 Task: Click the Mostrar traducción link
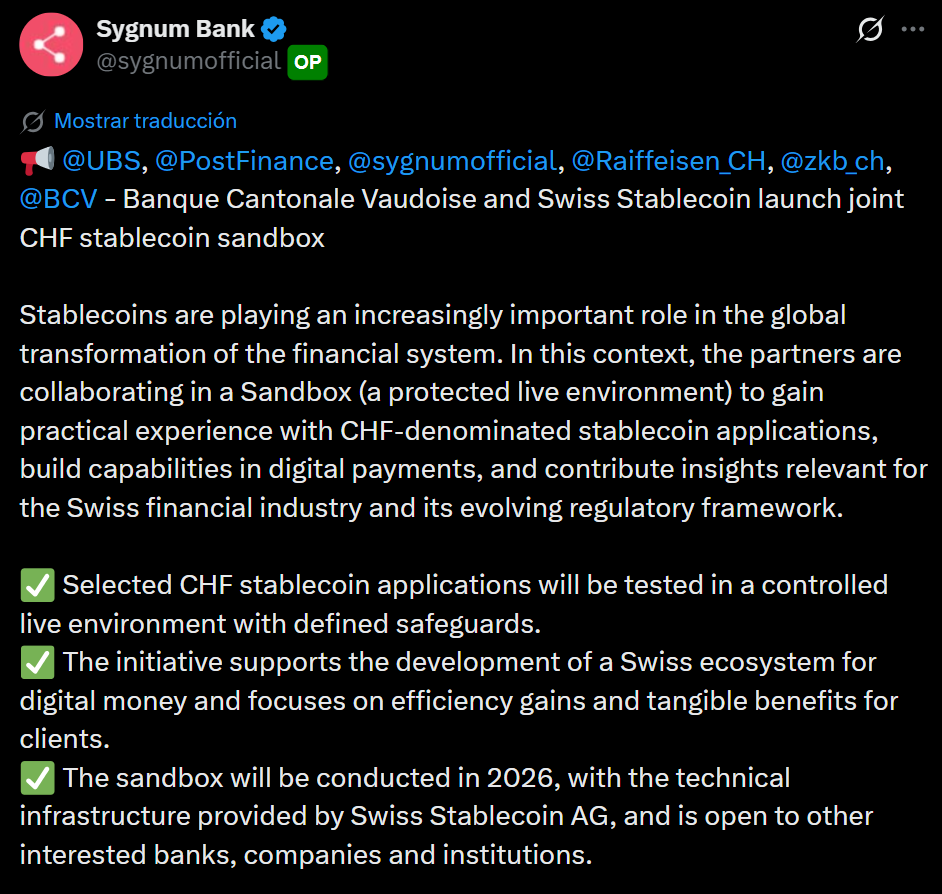pos(144,120)
